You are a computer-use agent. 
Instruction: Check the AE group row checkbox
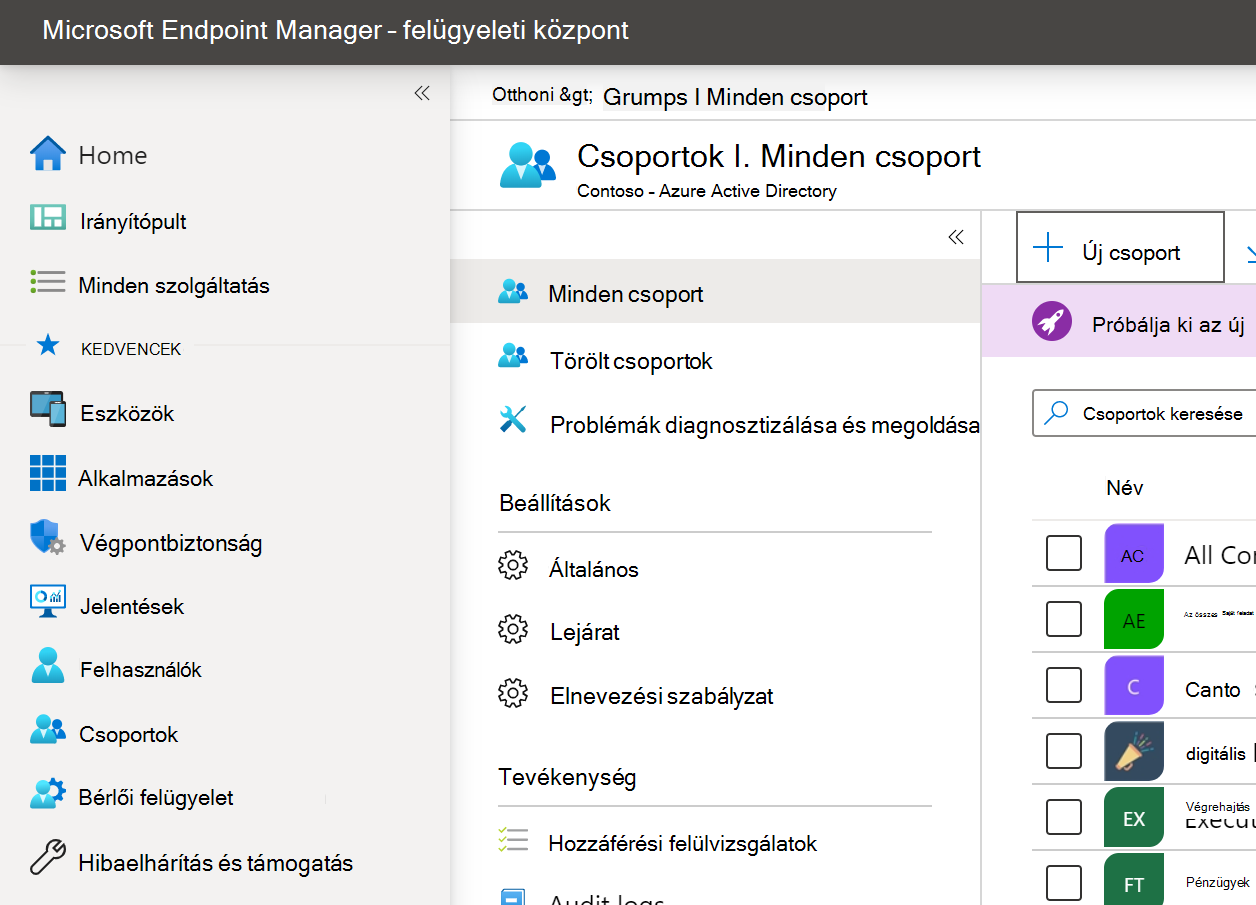1064,618
